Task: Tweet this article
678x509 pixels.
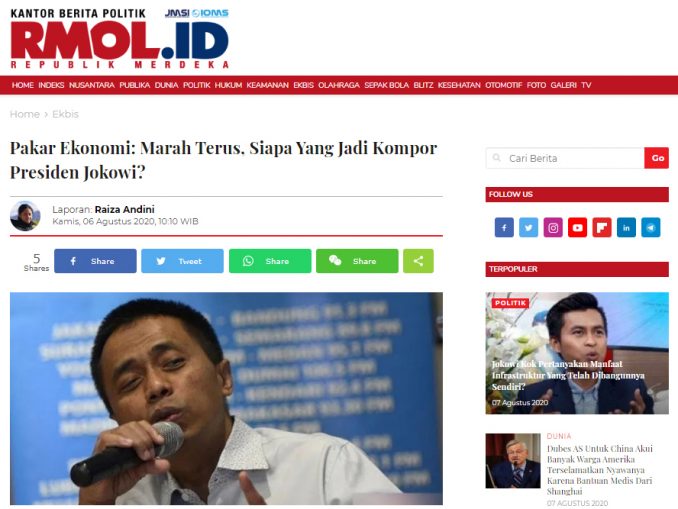Action: coord(182,261)
